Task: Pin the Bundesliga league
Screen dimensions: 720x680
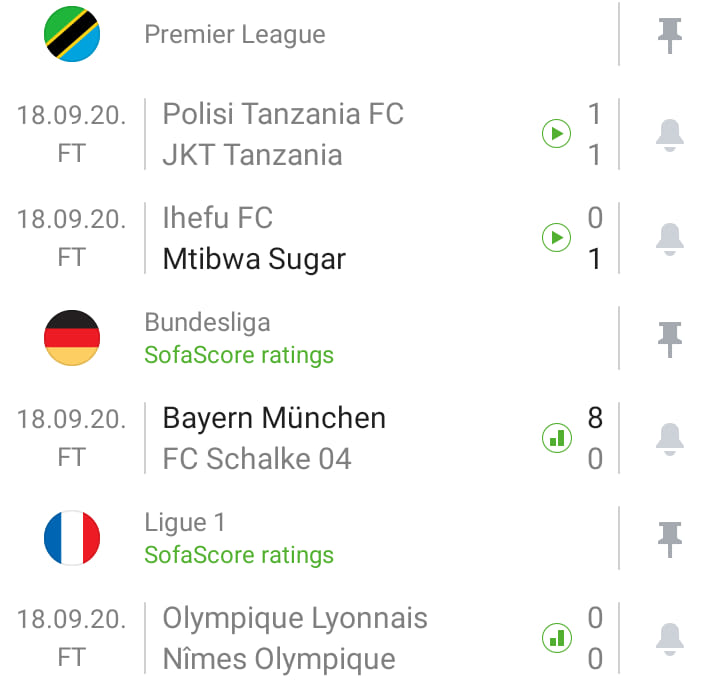Action: coord(669,339)
